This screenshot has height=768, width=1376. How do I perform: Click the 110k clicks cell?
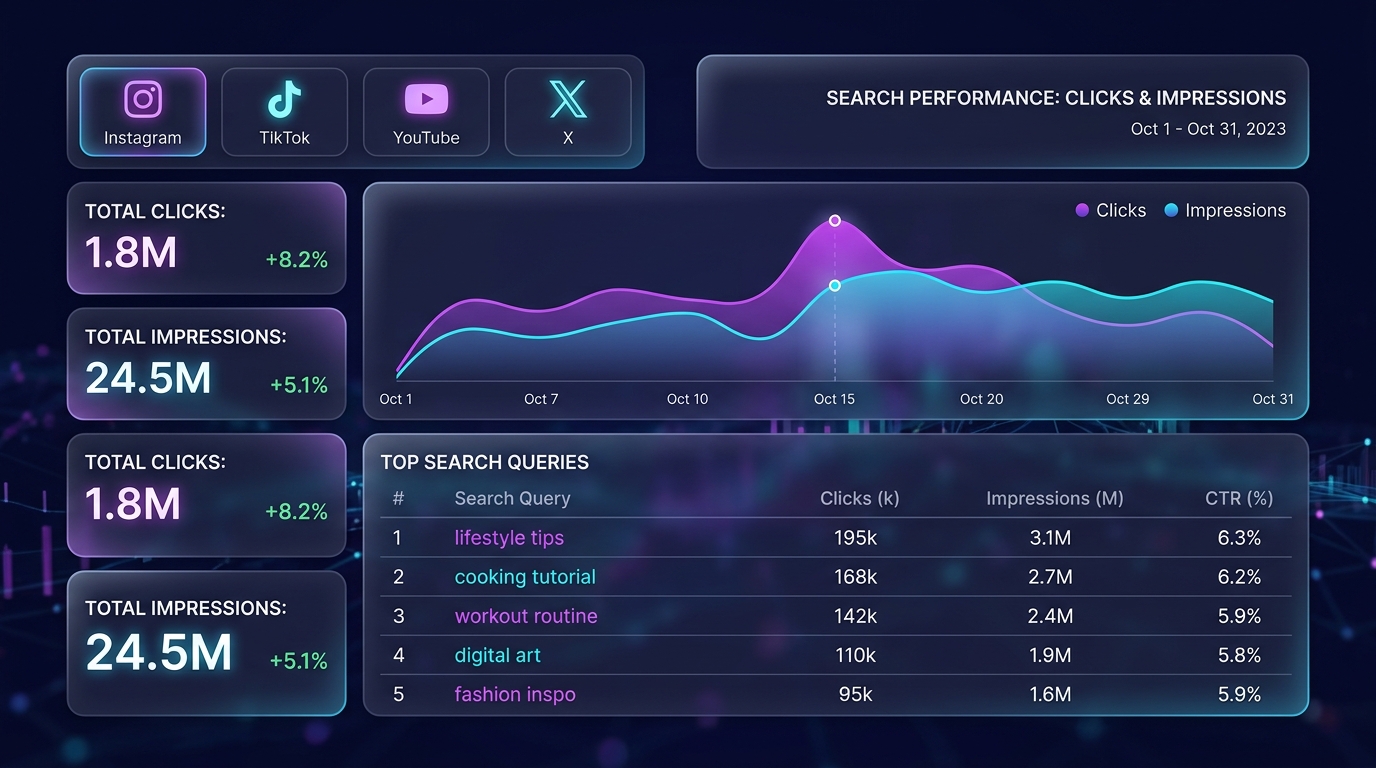click(x=855, y=655)
